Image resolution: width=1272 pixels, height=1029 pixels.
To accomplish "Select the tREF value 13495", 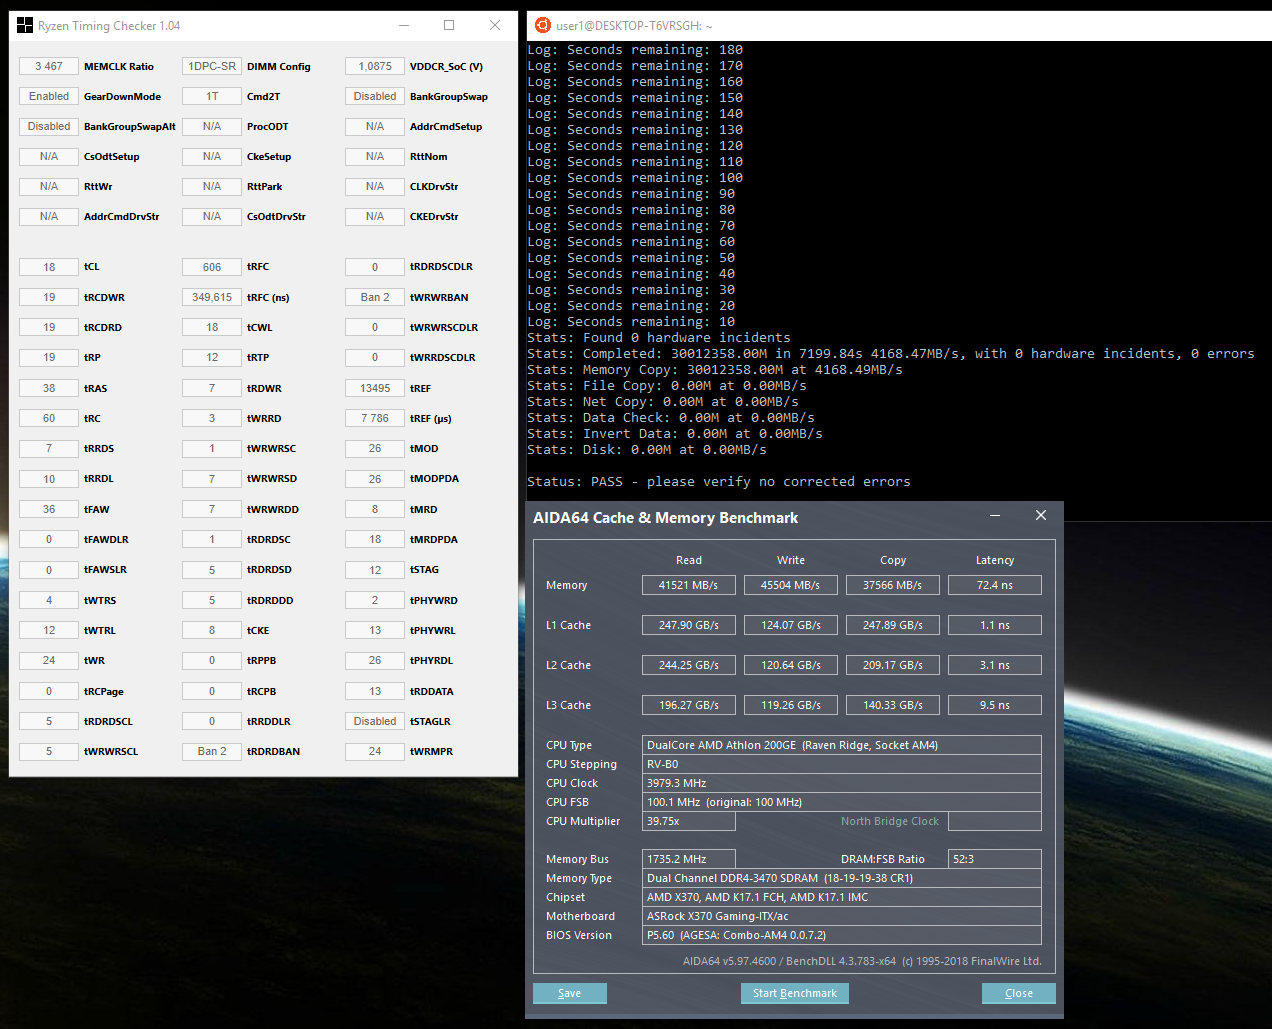I will tap(375, 388).
